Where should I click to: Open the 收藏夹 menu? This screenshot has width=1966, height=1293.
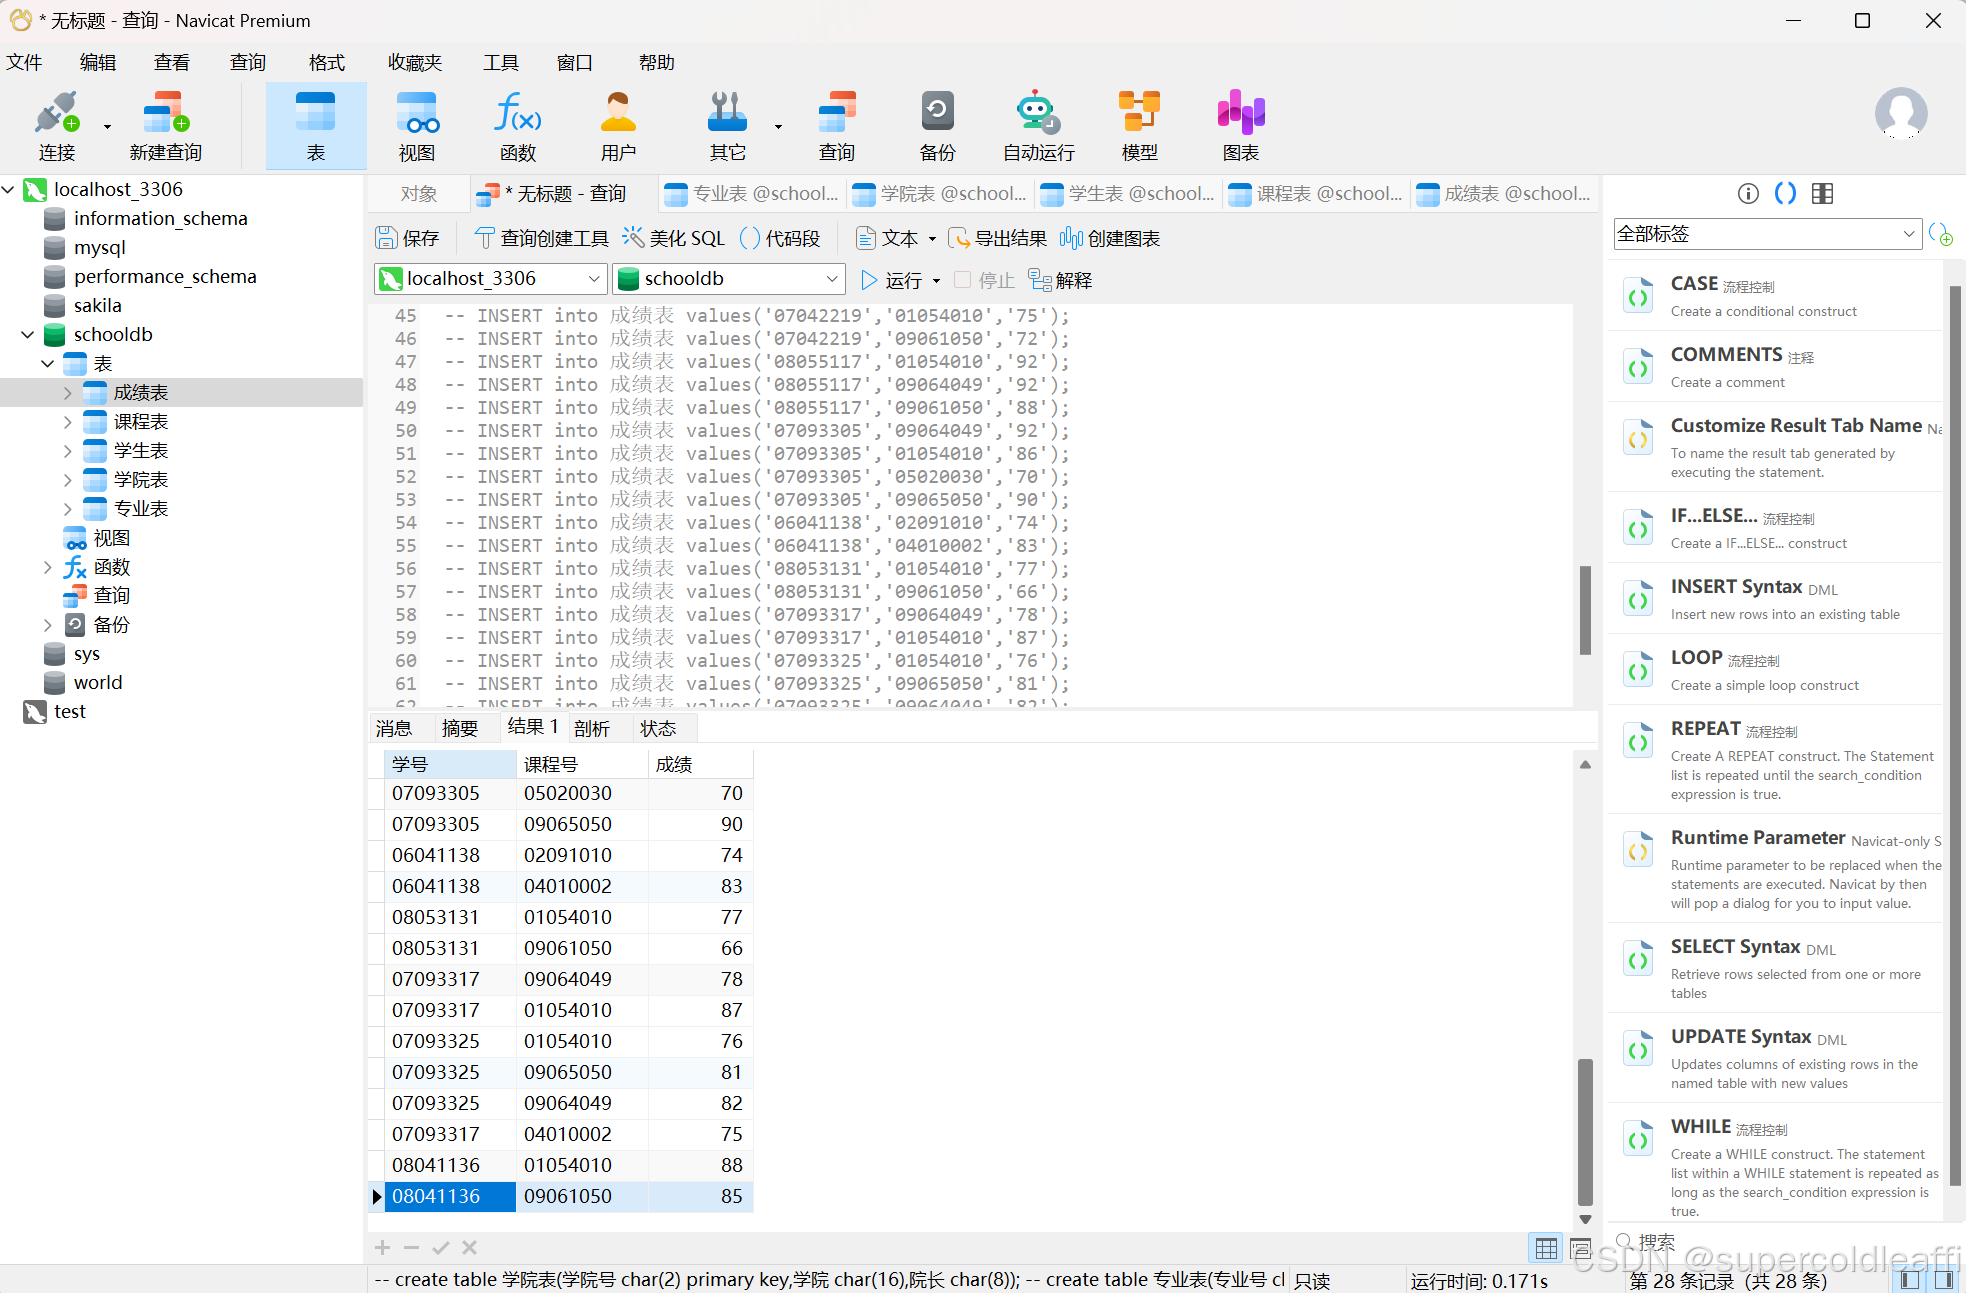point(415,62)
